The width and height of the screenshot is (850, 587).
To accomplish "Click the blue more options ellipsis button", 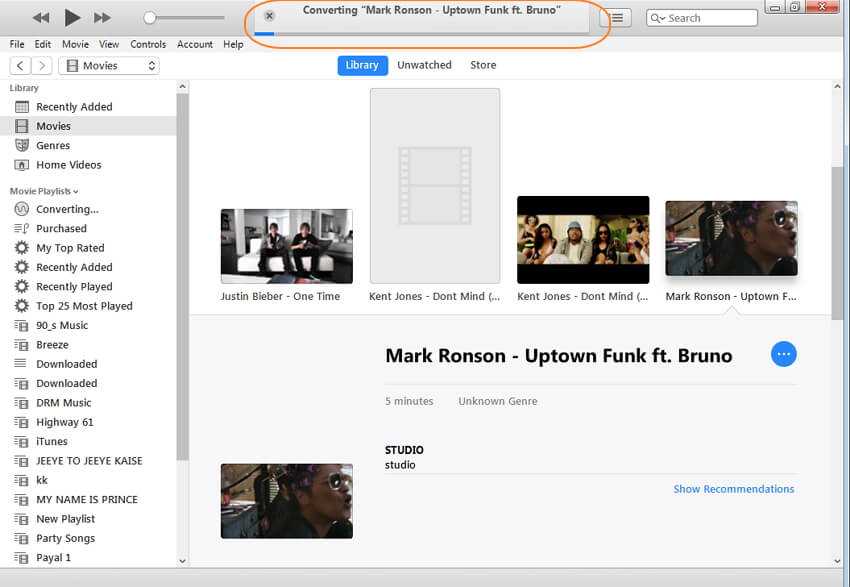I will [783, 354].
